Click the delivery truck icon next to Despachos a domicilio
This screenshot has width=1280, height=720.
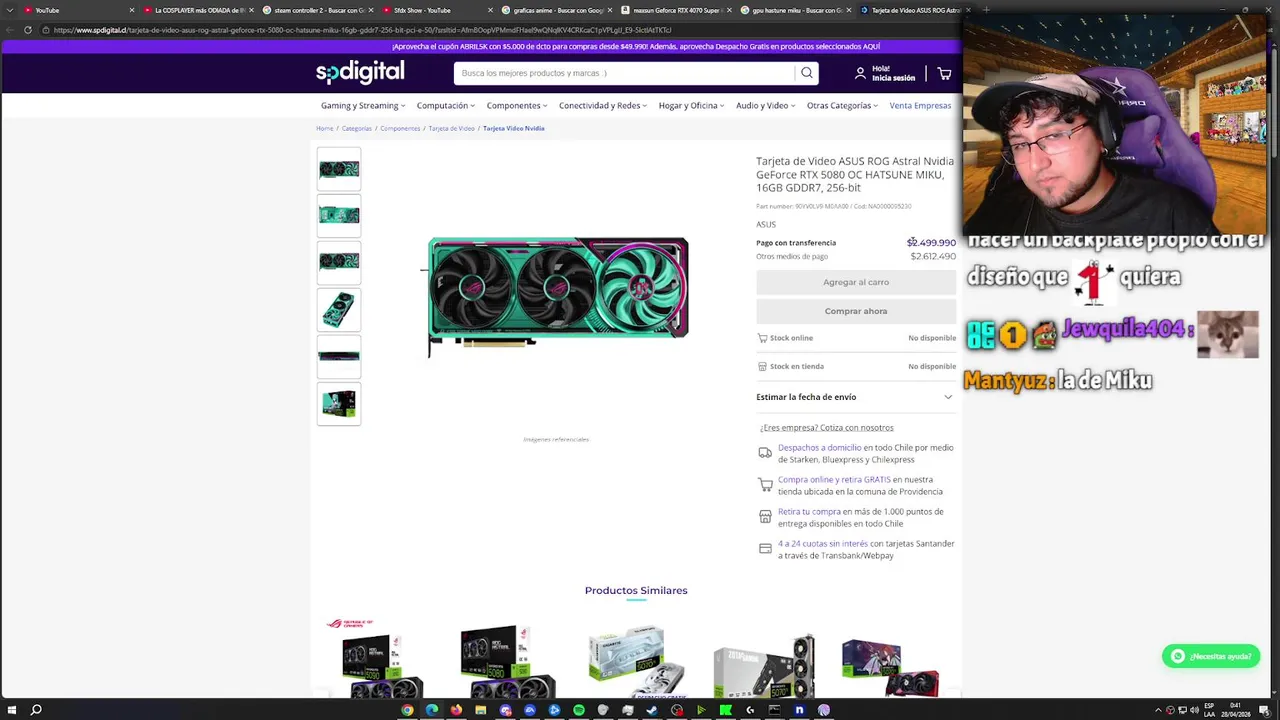tap(765, 453)
